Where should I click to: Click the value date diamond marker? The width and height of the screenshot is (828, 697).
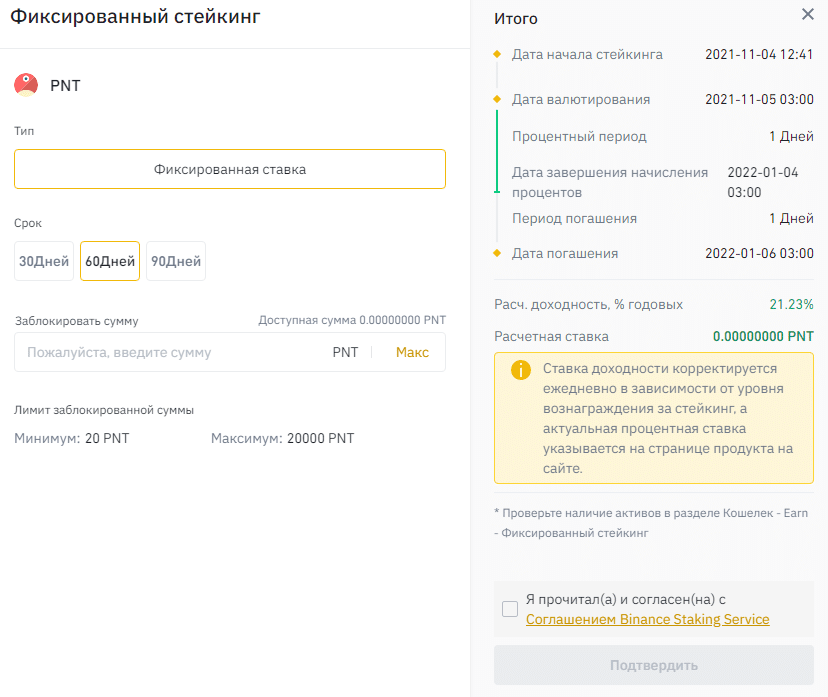pos(497,99)
